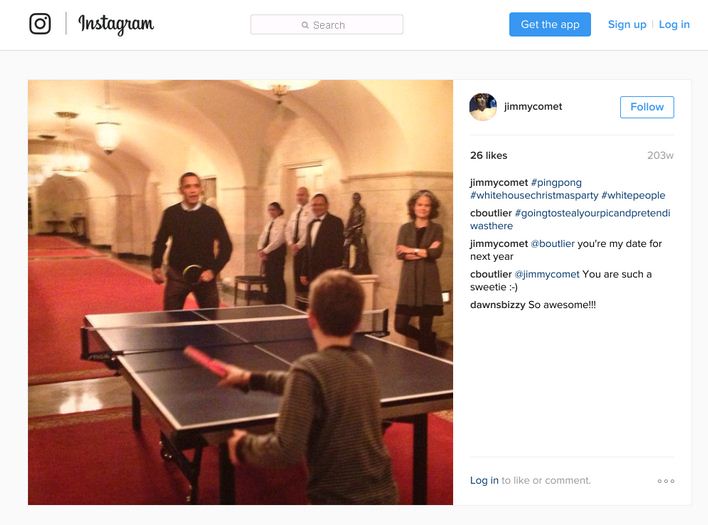The height and width of the screenshot is (525, 708).
Task: Open the #whitehousechristmasparty hashtag
Action: click(x=534, y=195)
